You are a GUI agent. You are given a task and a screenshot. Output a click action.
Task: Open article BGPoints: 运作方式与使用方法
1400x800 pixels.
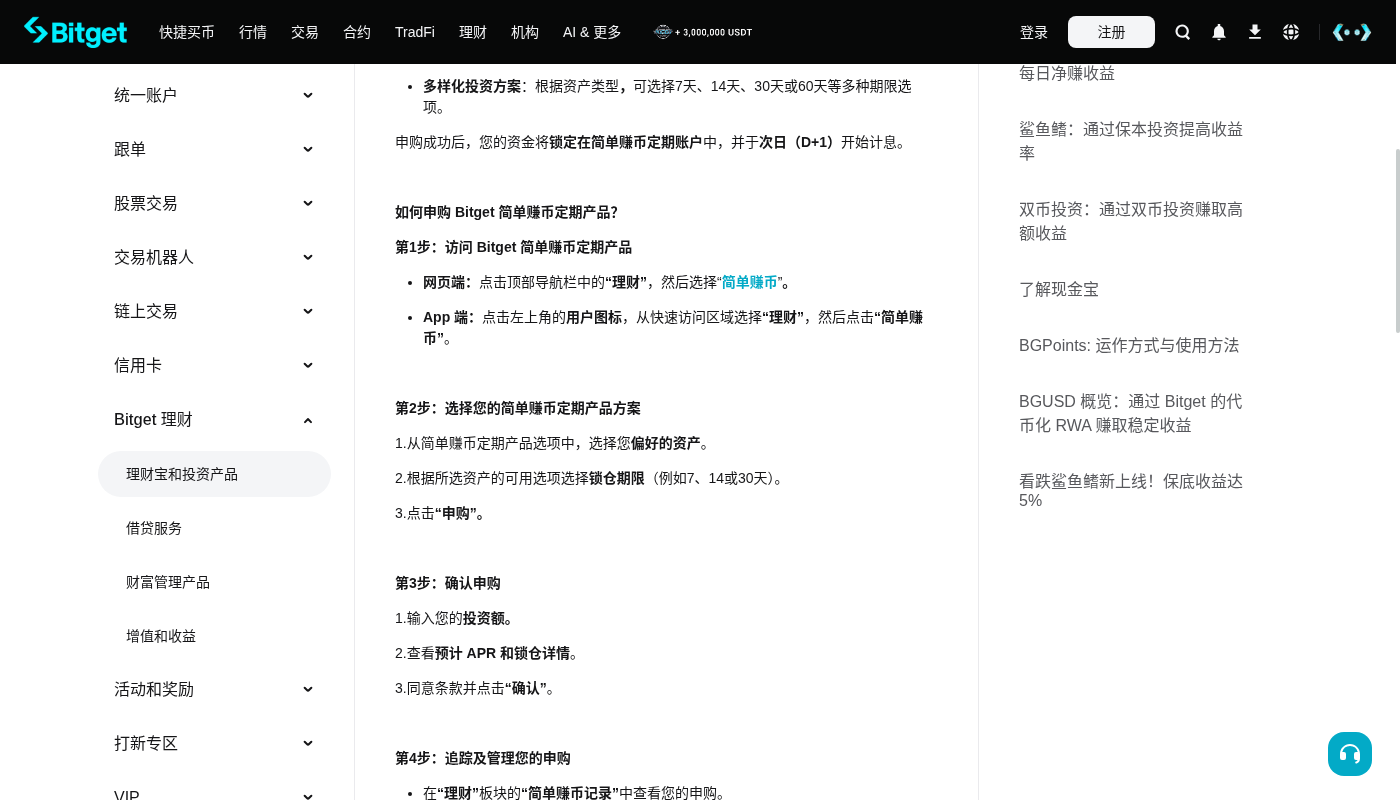1129,345
